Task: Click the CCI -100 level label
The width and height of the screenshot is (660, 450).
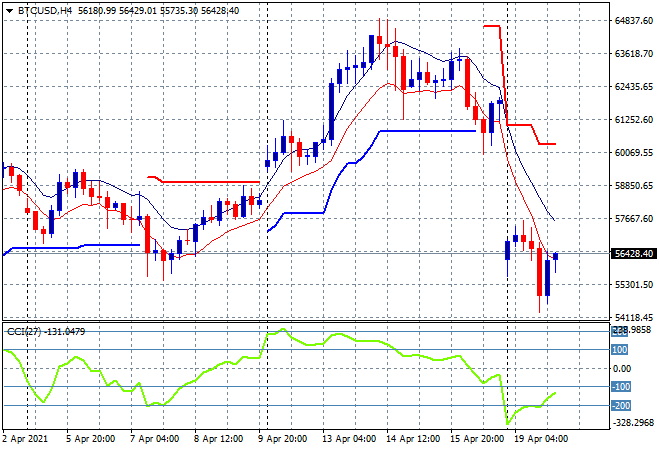Action: pos(621,386)
